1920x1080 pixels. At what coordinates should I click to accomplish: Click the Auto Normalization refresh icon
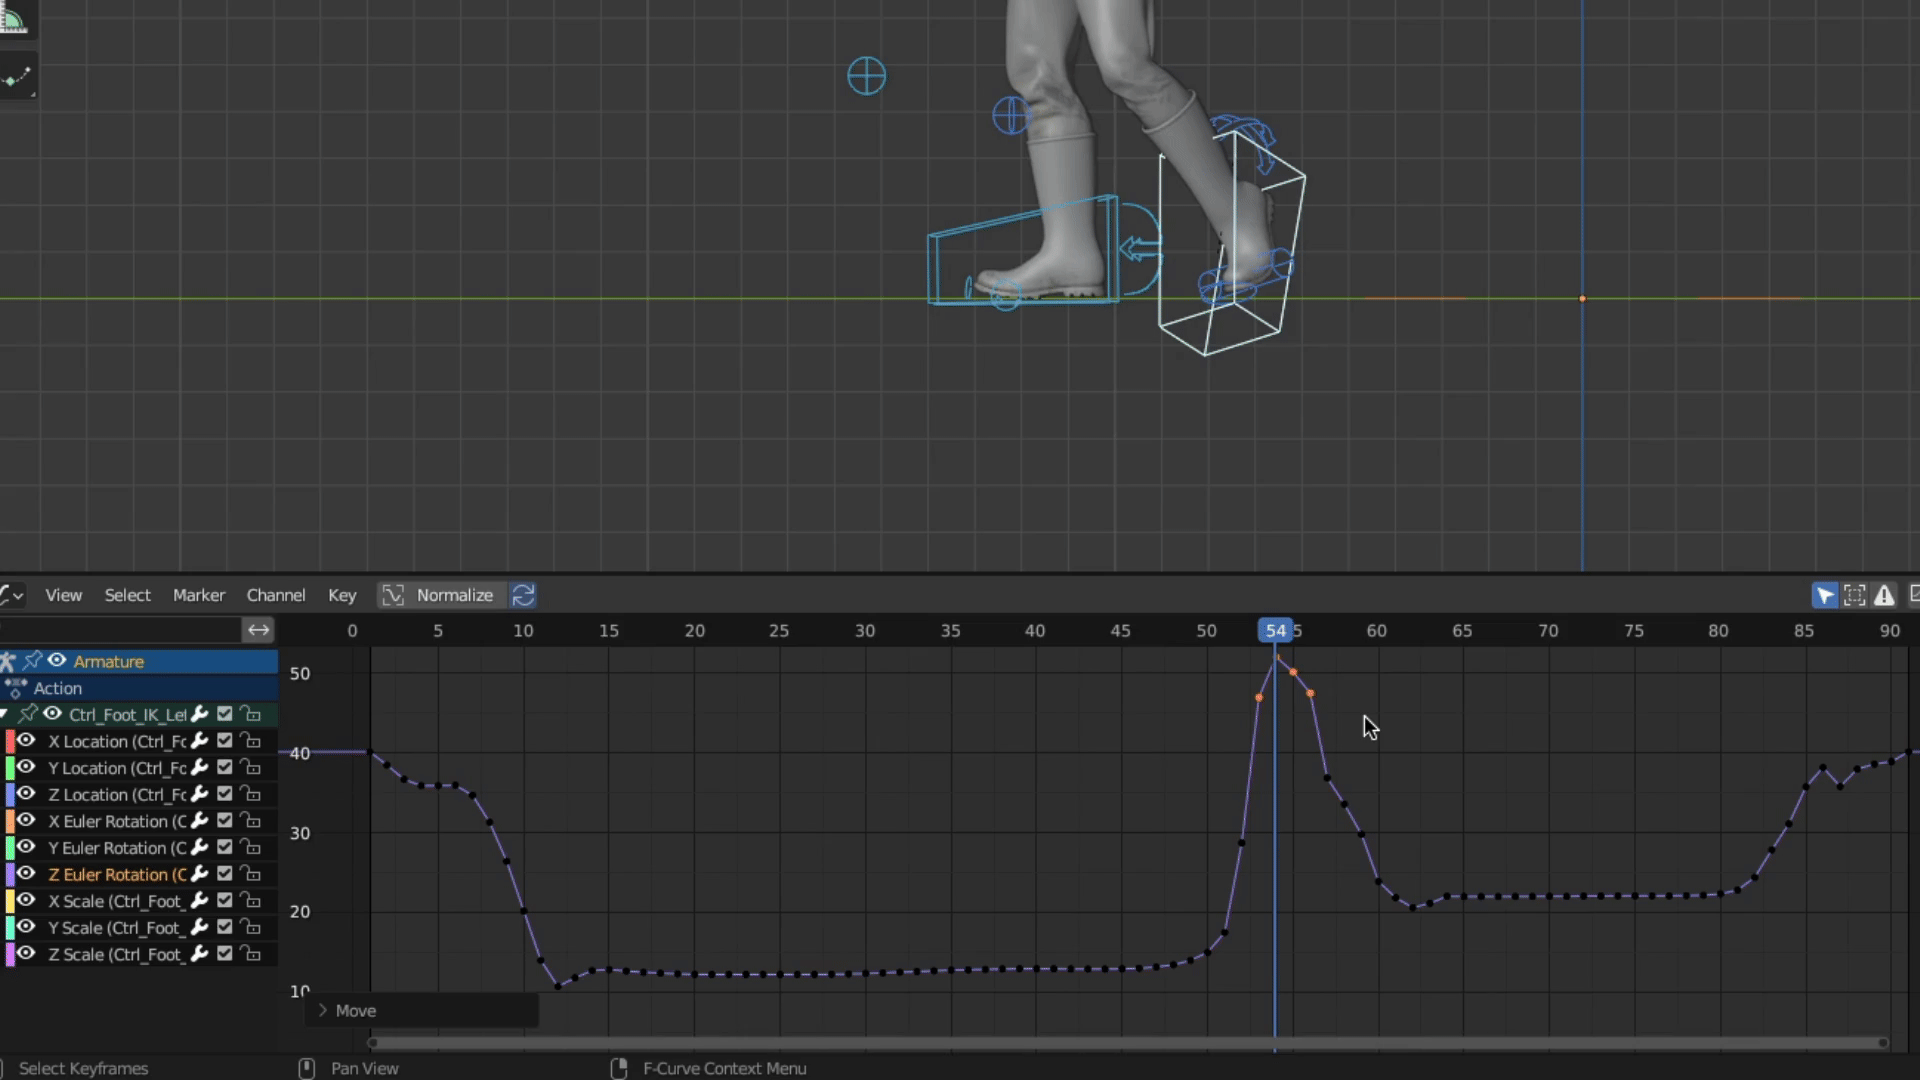click(523, 595)
